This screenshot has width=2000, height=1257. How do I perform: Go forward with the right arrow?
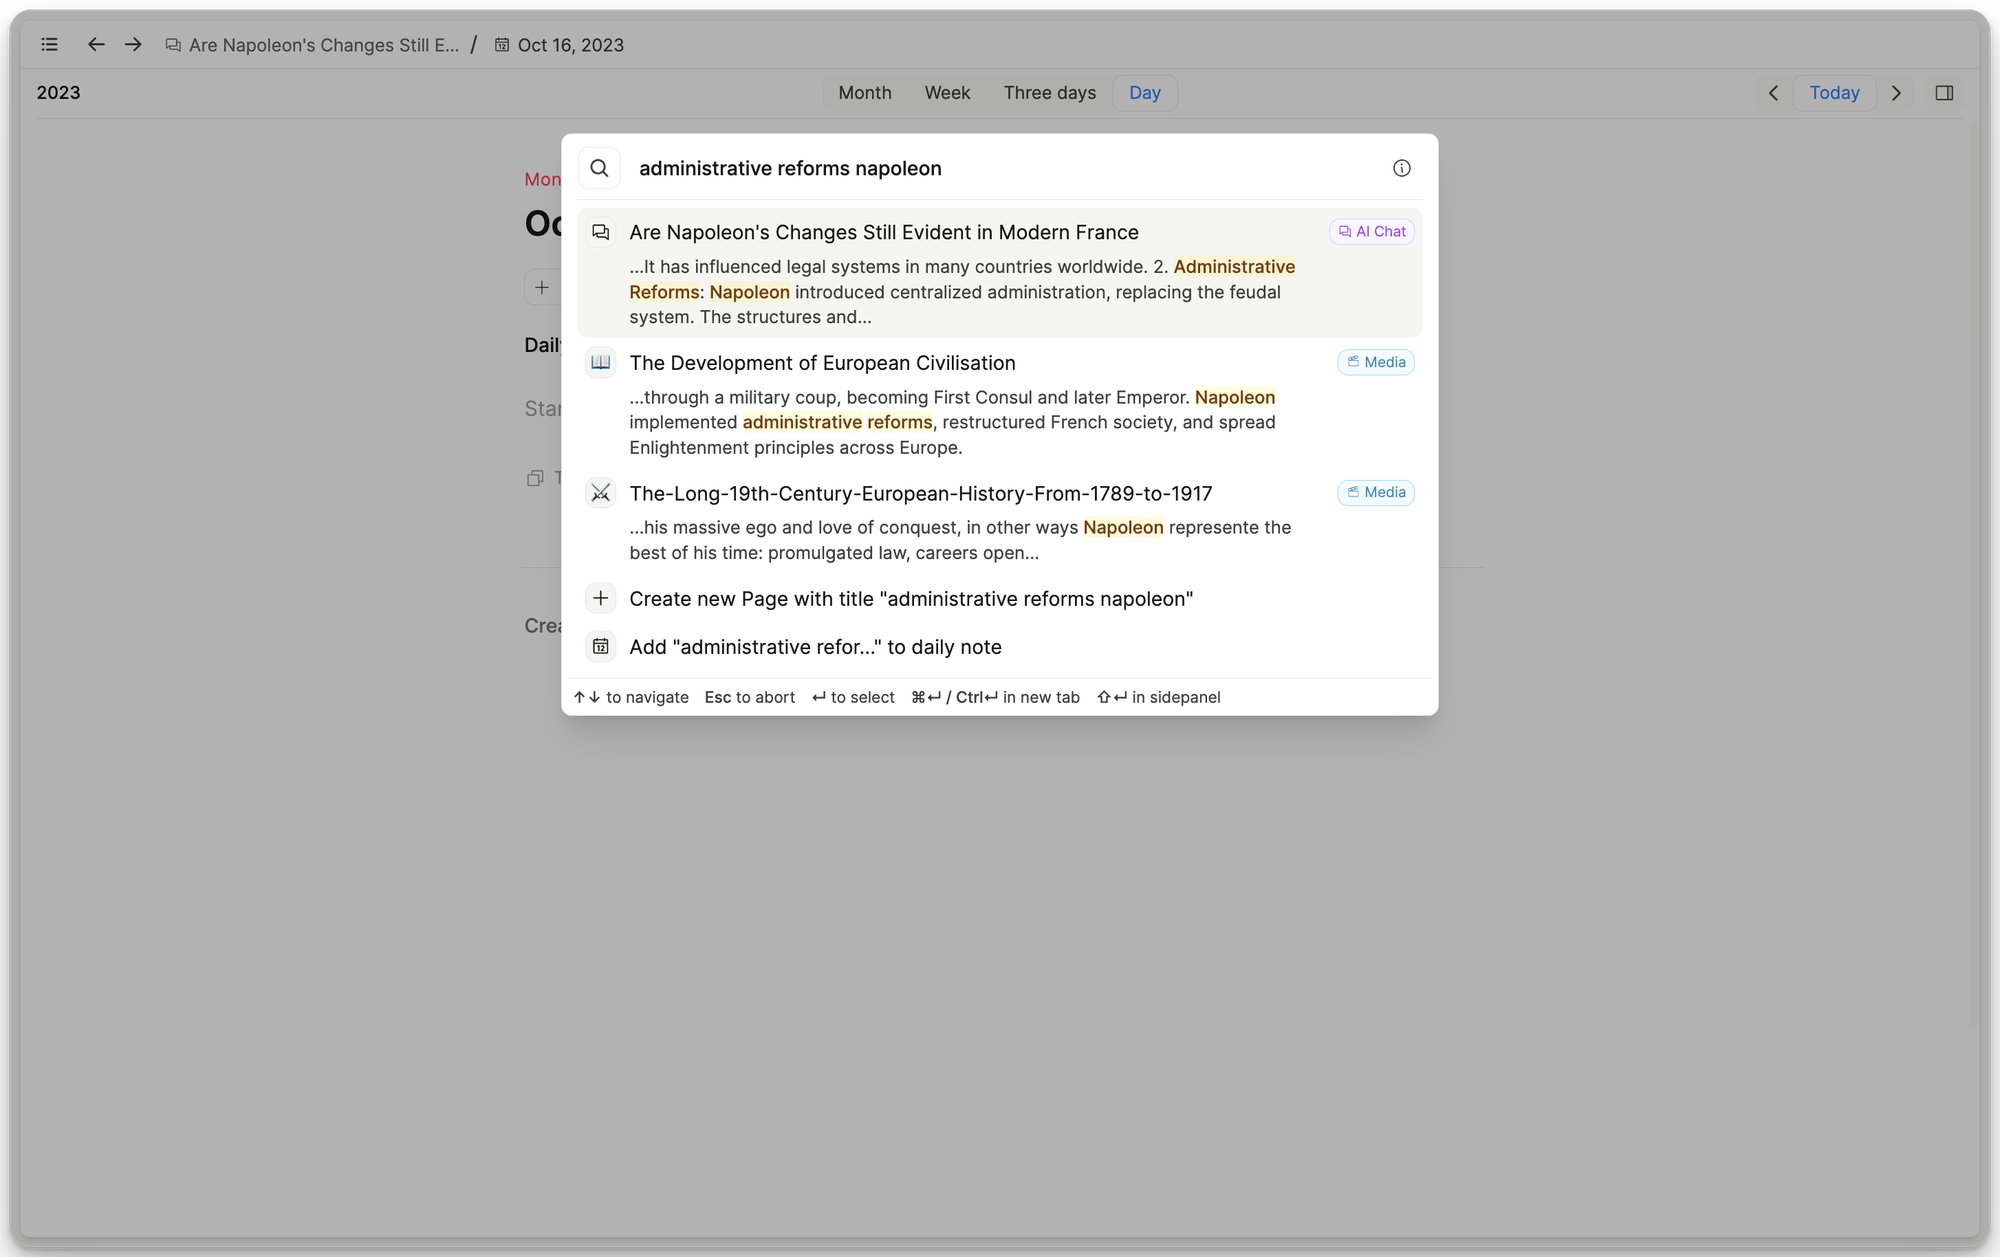pos(133,45)
